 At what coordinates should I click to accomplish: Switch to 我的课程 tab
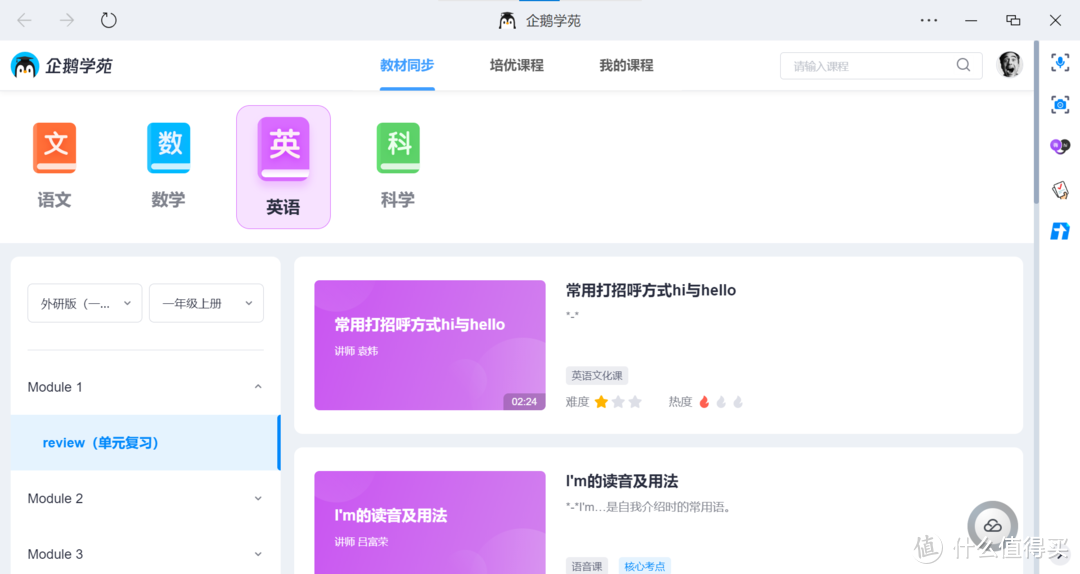626,65
